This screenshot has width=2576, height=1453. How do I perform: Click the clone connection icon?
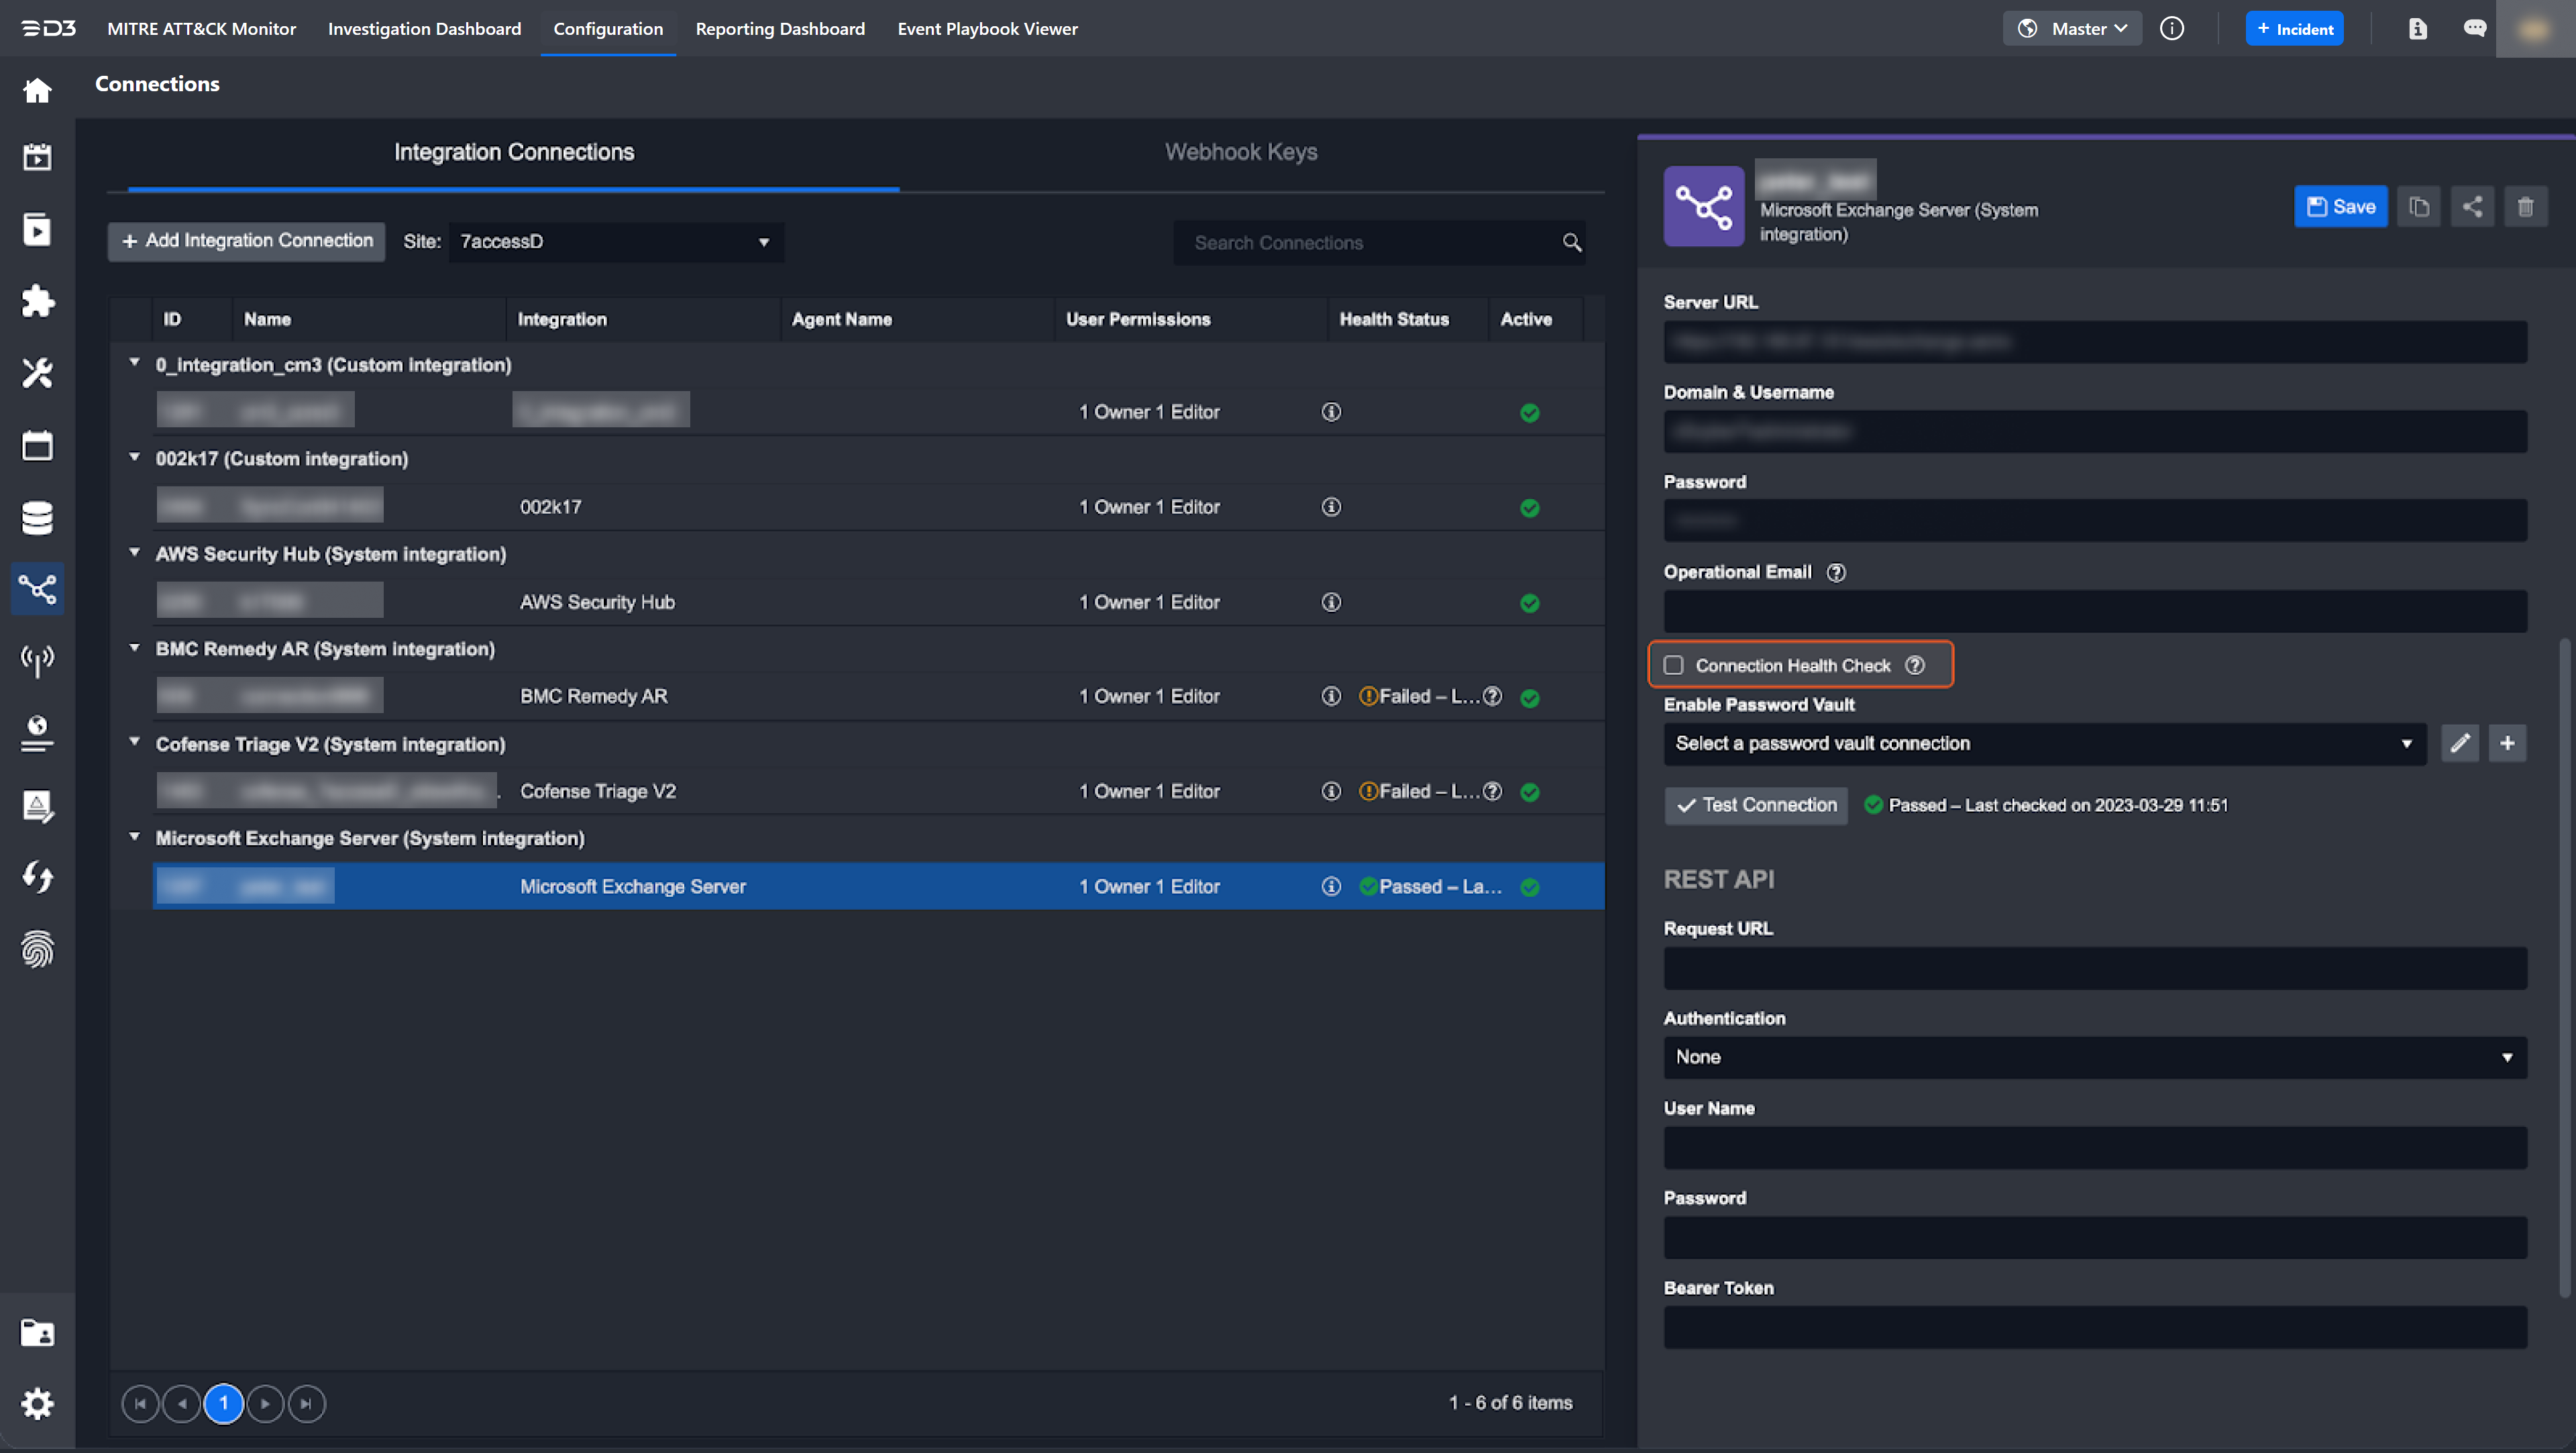tap(2419, 207)
